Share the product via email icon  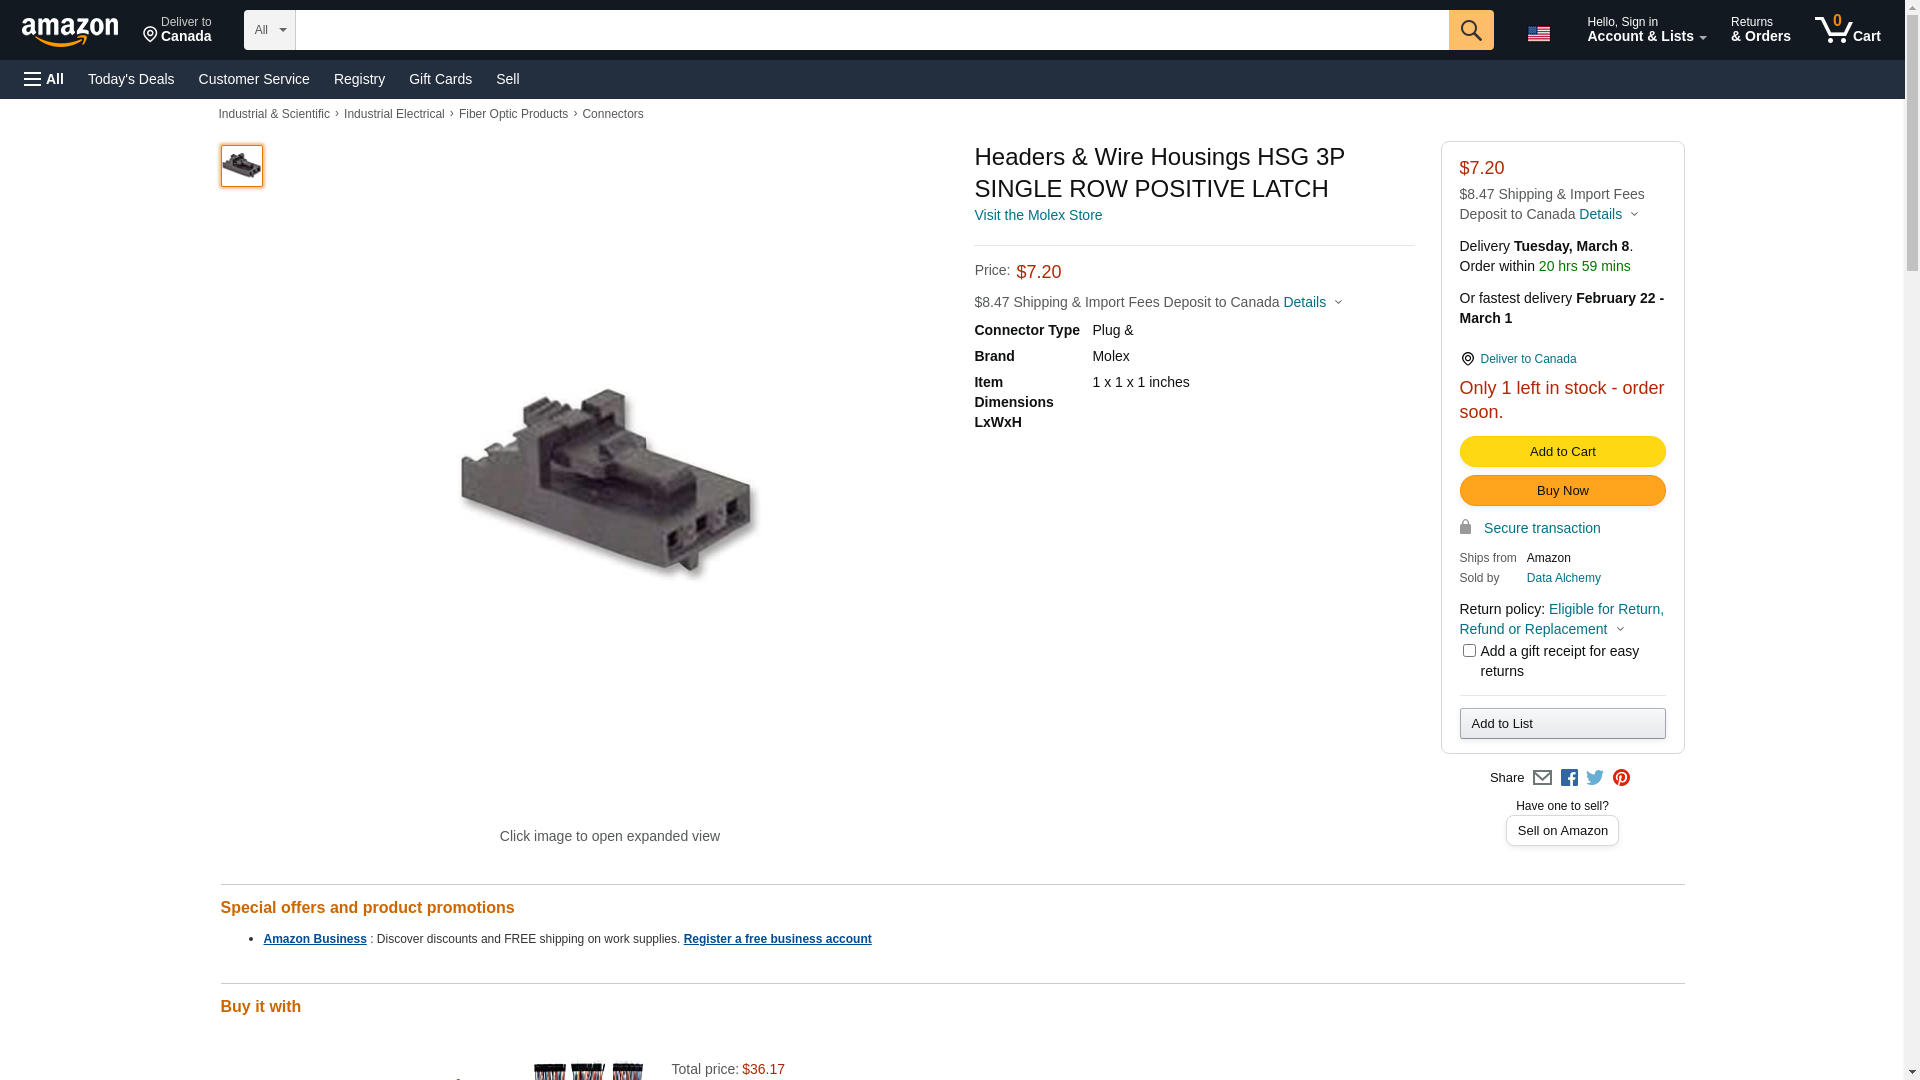1542,778
